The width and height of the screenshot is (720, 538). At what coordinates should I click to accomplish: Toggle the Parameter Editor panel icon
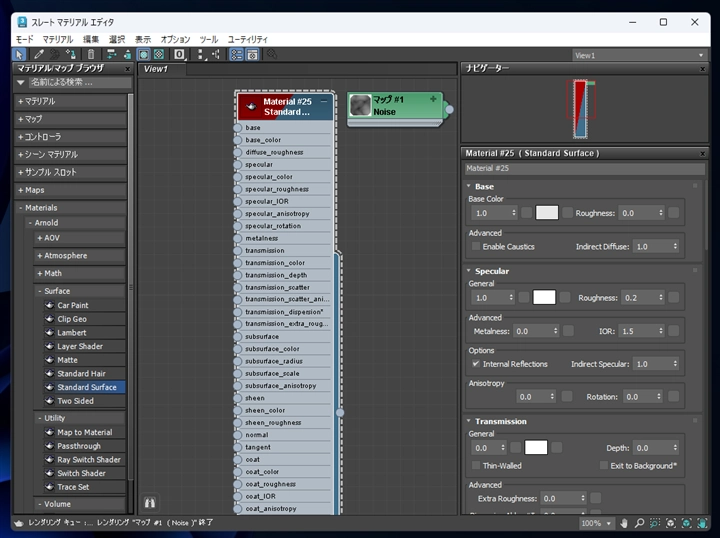click(252, 55)
